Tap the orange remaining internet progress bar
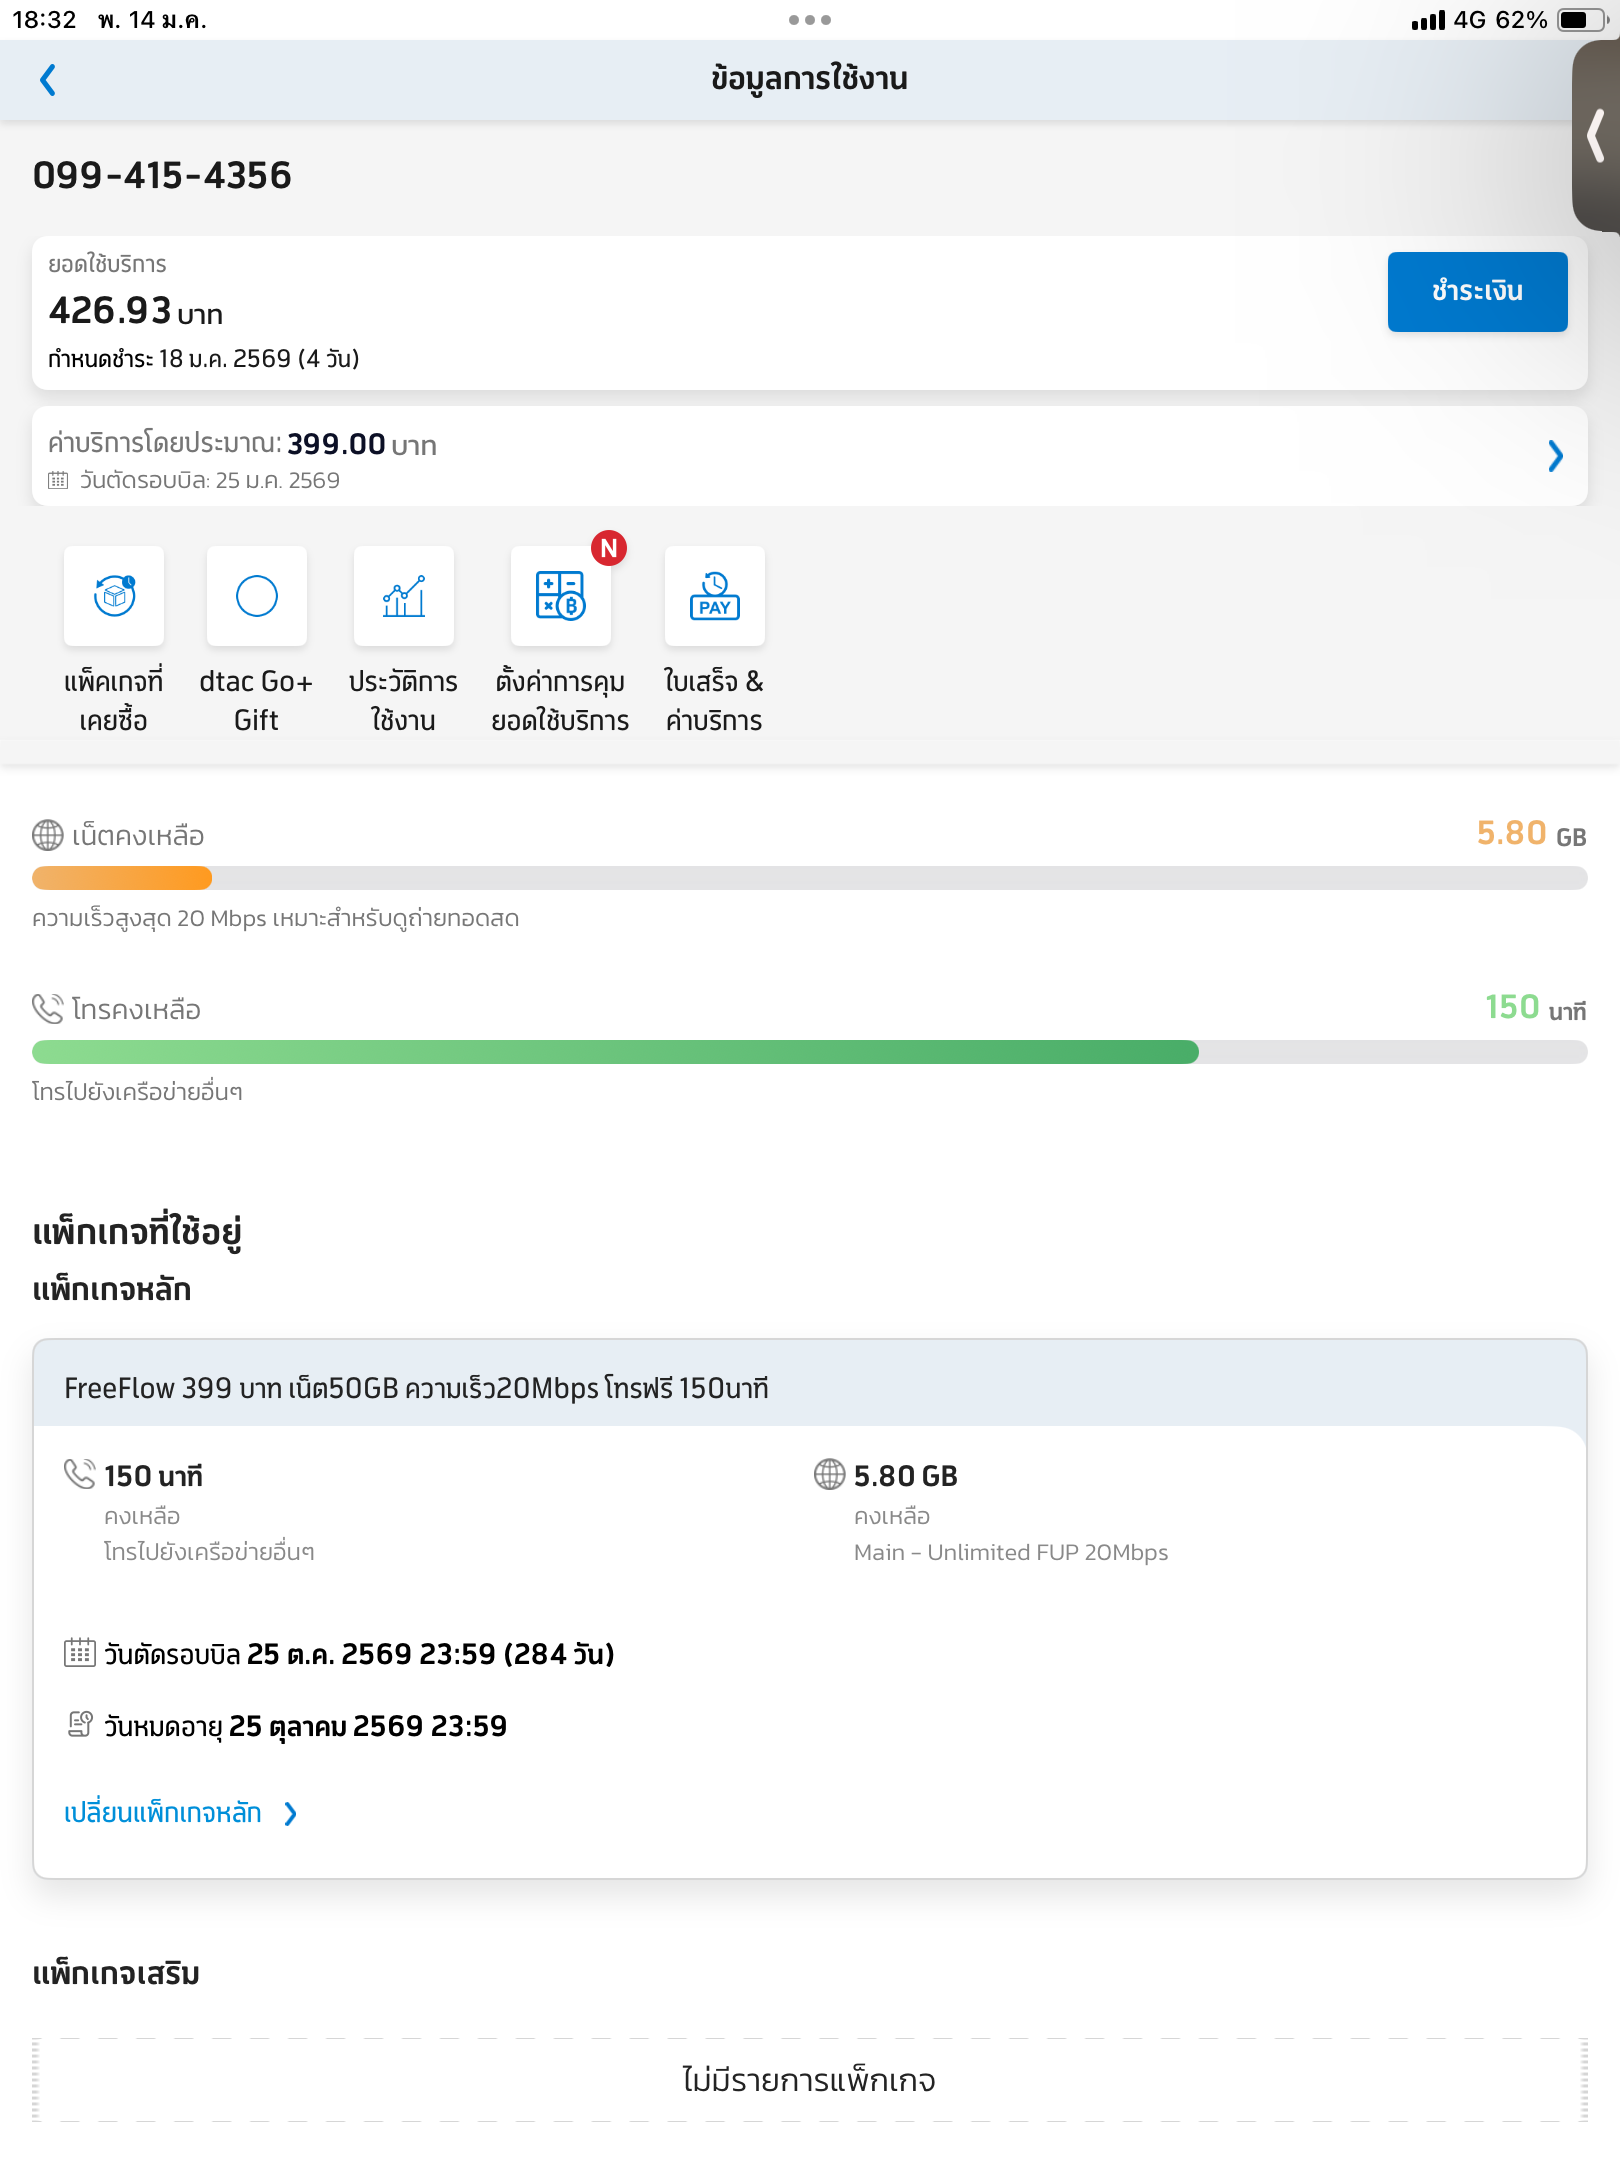 pos(122,878)
